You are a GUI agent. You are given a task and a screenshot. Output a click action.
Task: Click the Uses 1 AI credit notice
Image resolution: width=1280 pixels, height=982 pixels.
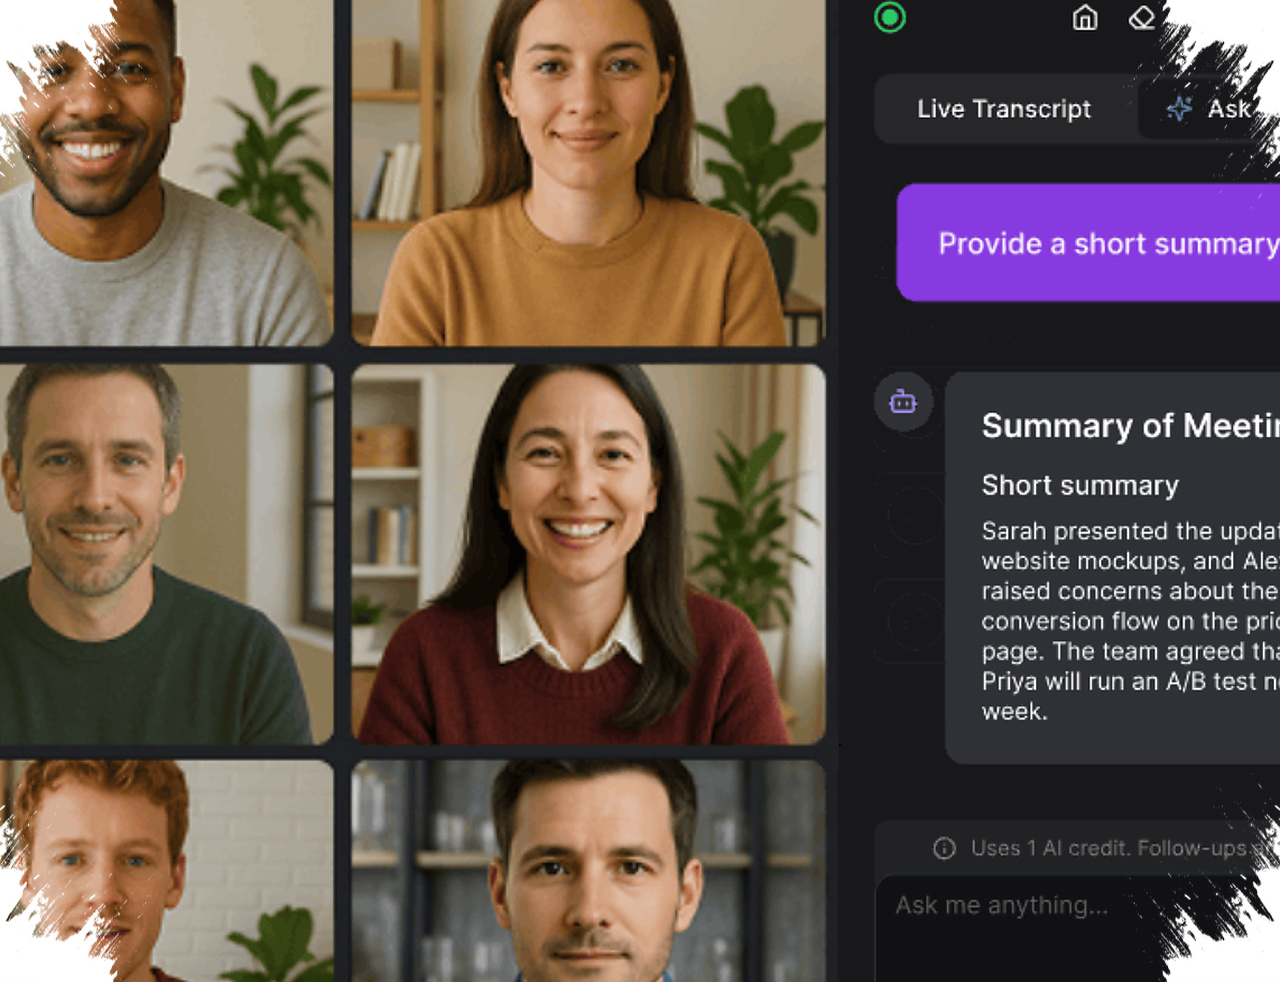tap(1124, 848)
